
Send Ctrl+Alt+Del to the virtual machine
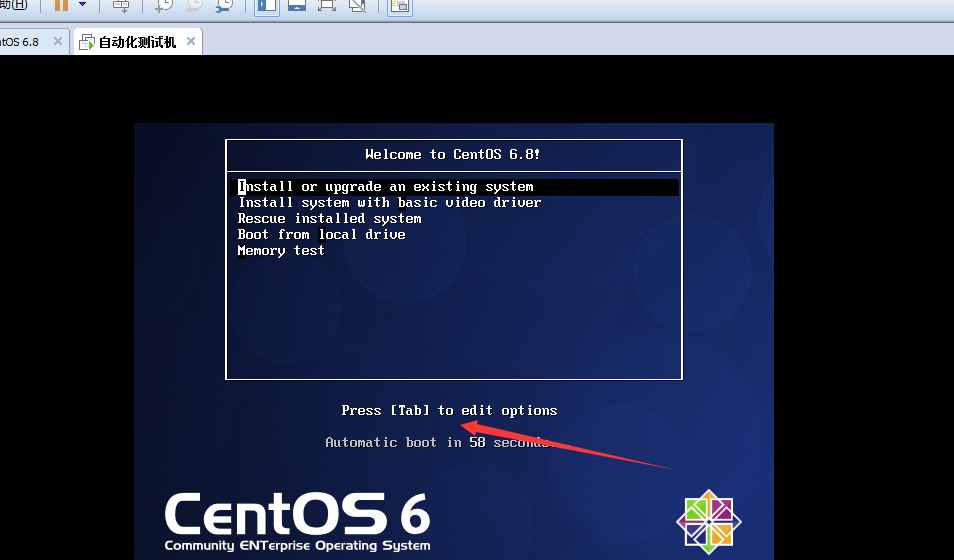tap(121, 6)
